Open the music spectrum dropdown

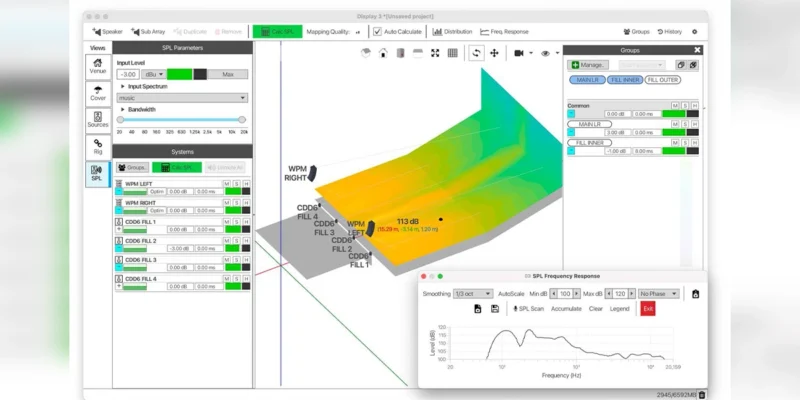[x=182, y=98]
